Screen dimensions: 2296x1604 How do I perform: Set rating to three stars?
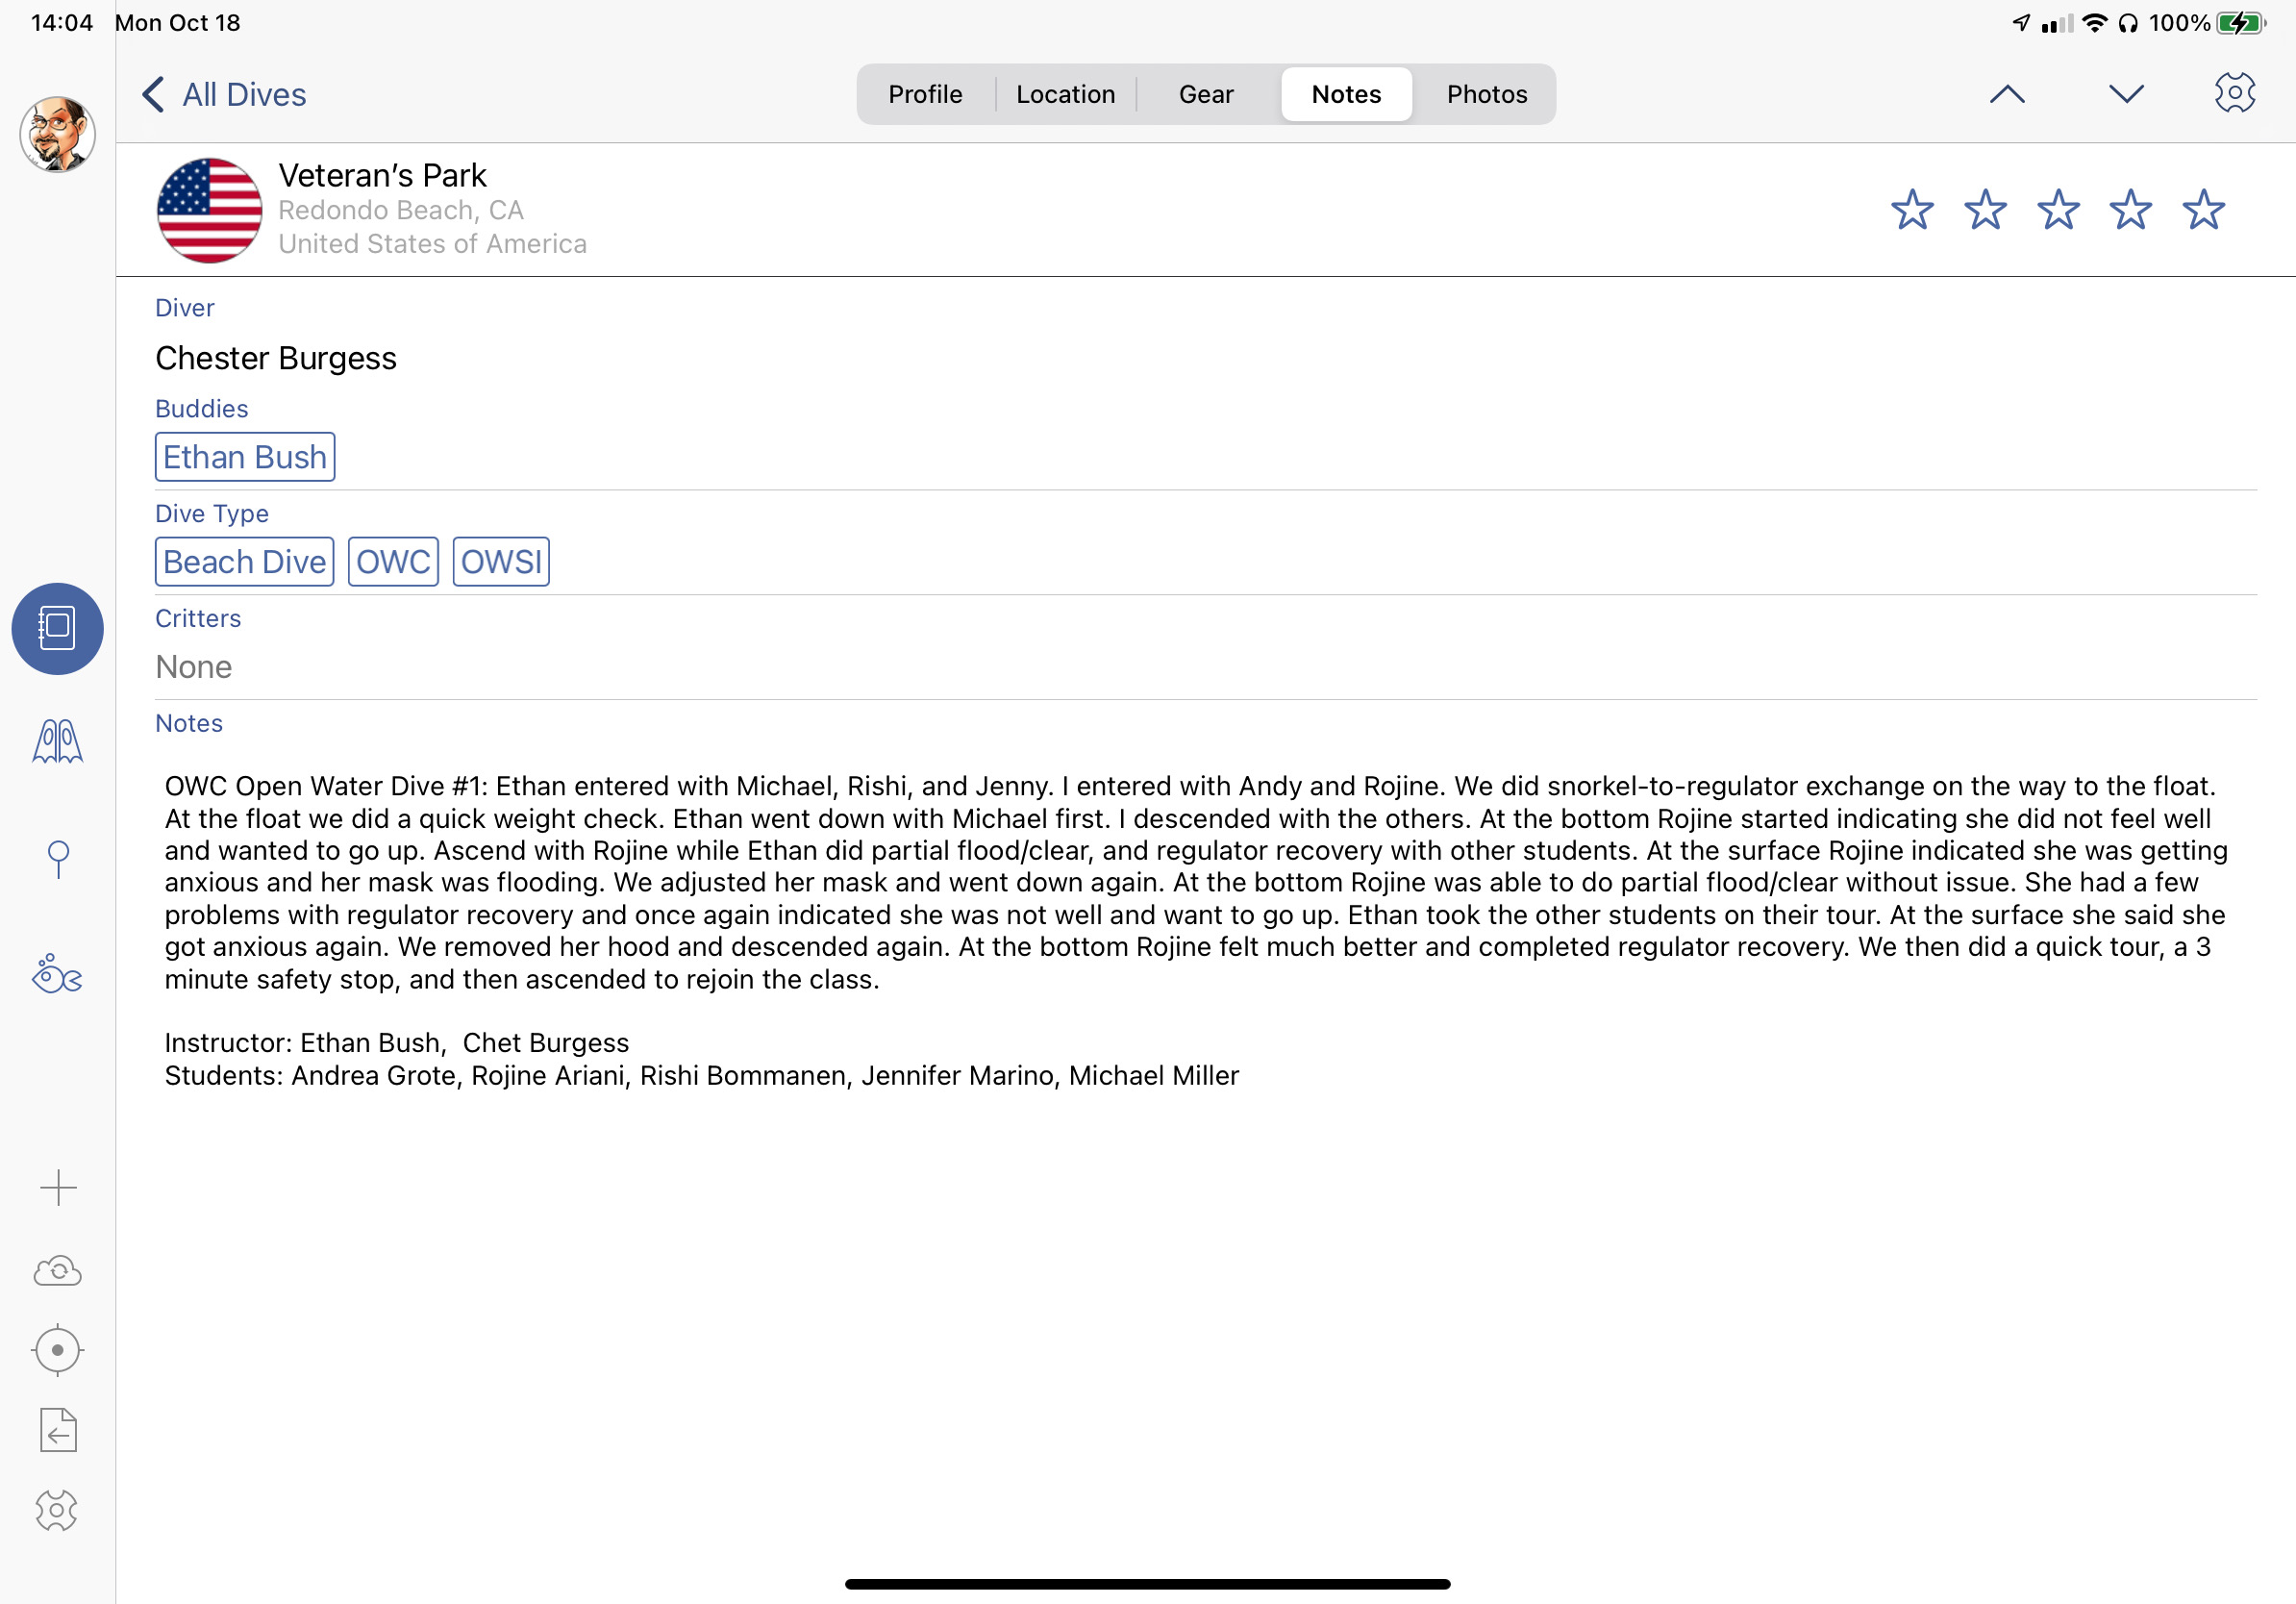pos(2058,210)
